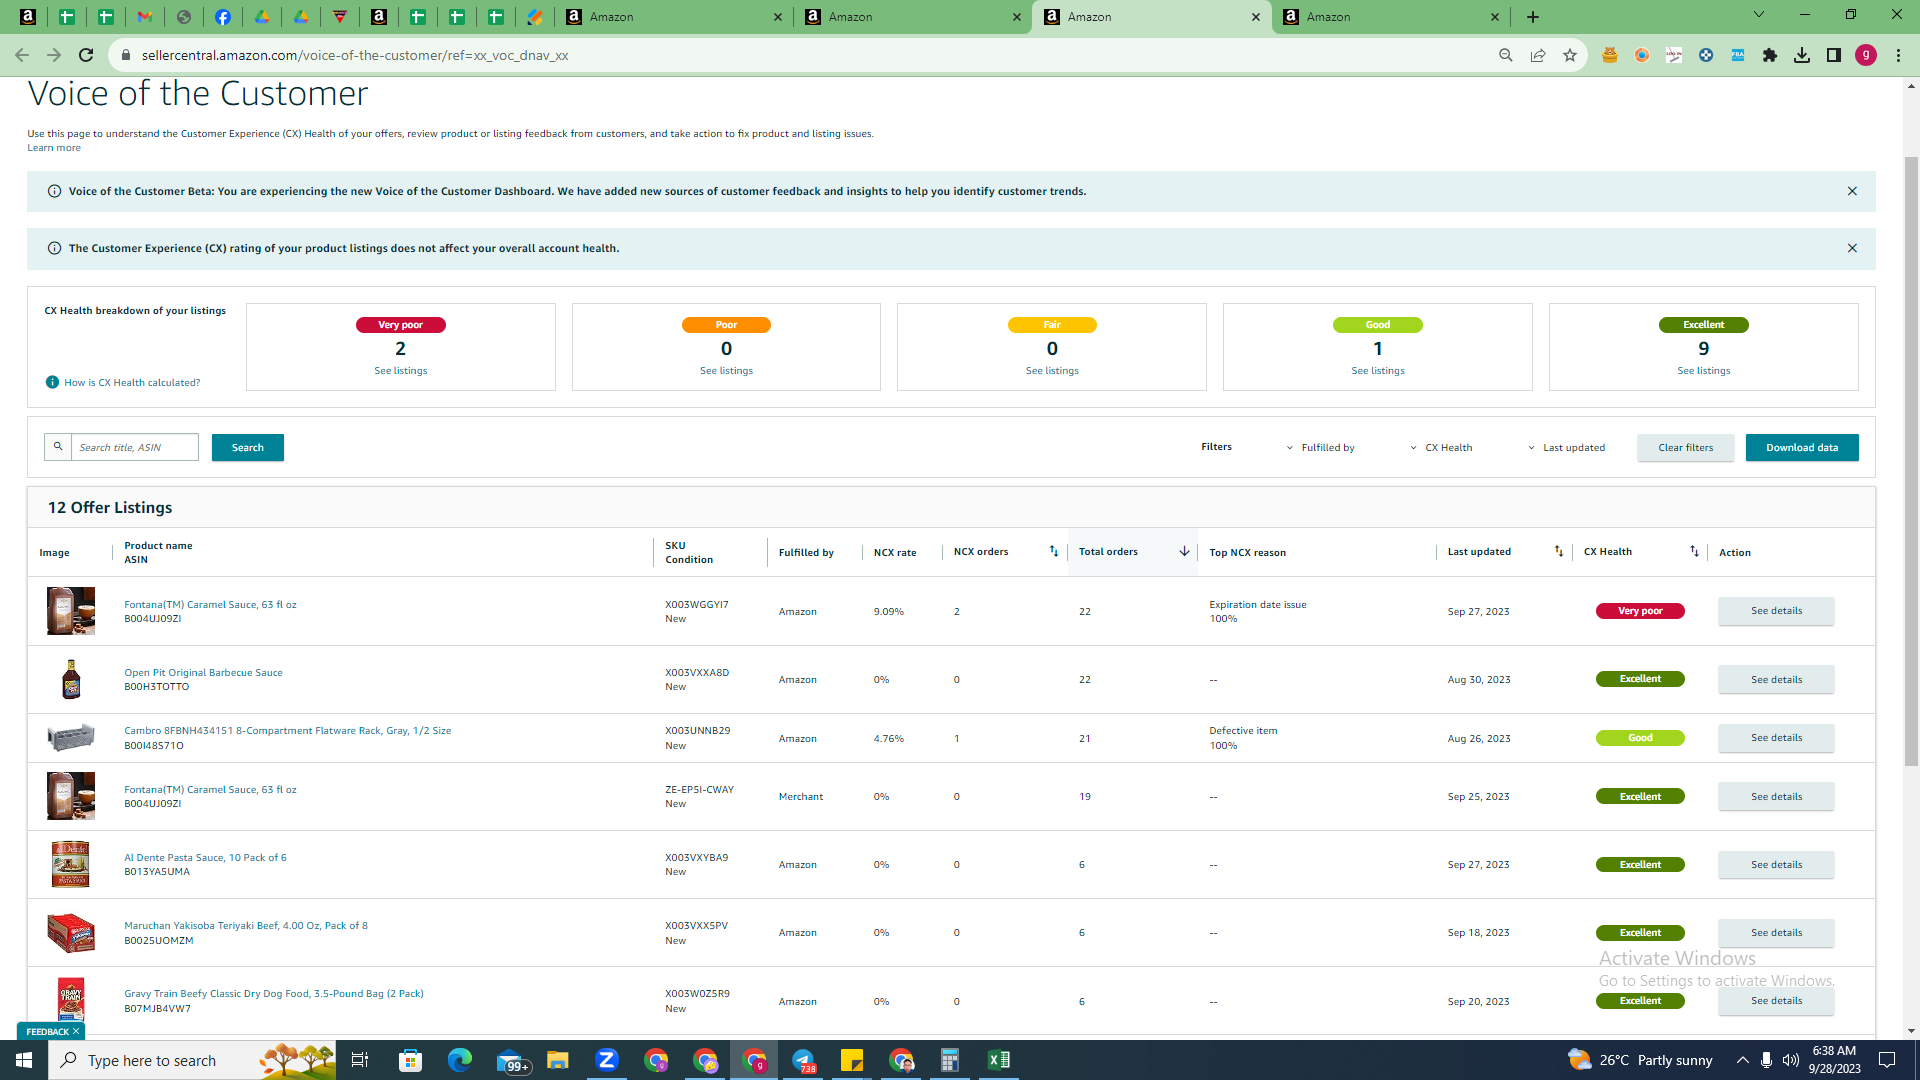Share this page via the share icon
This screenshot has width=1920, height=1080.
coord(1538,55)
